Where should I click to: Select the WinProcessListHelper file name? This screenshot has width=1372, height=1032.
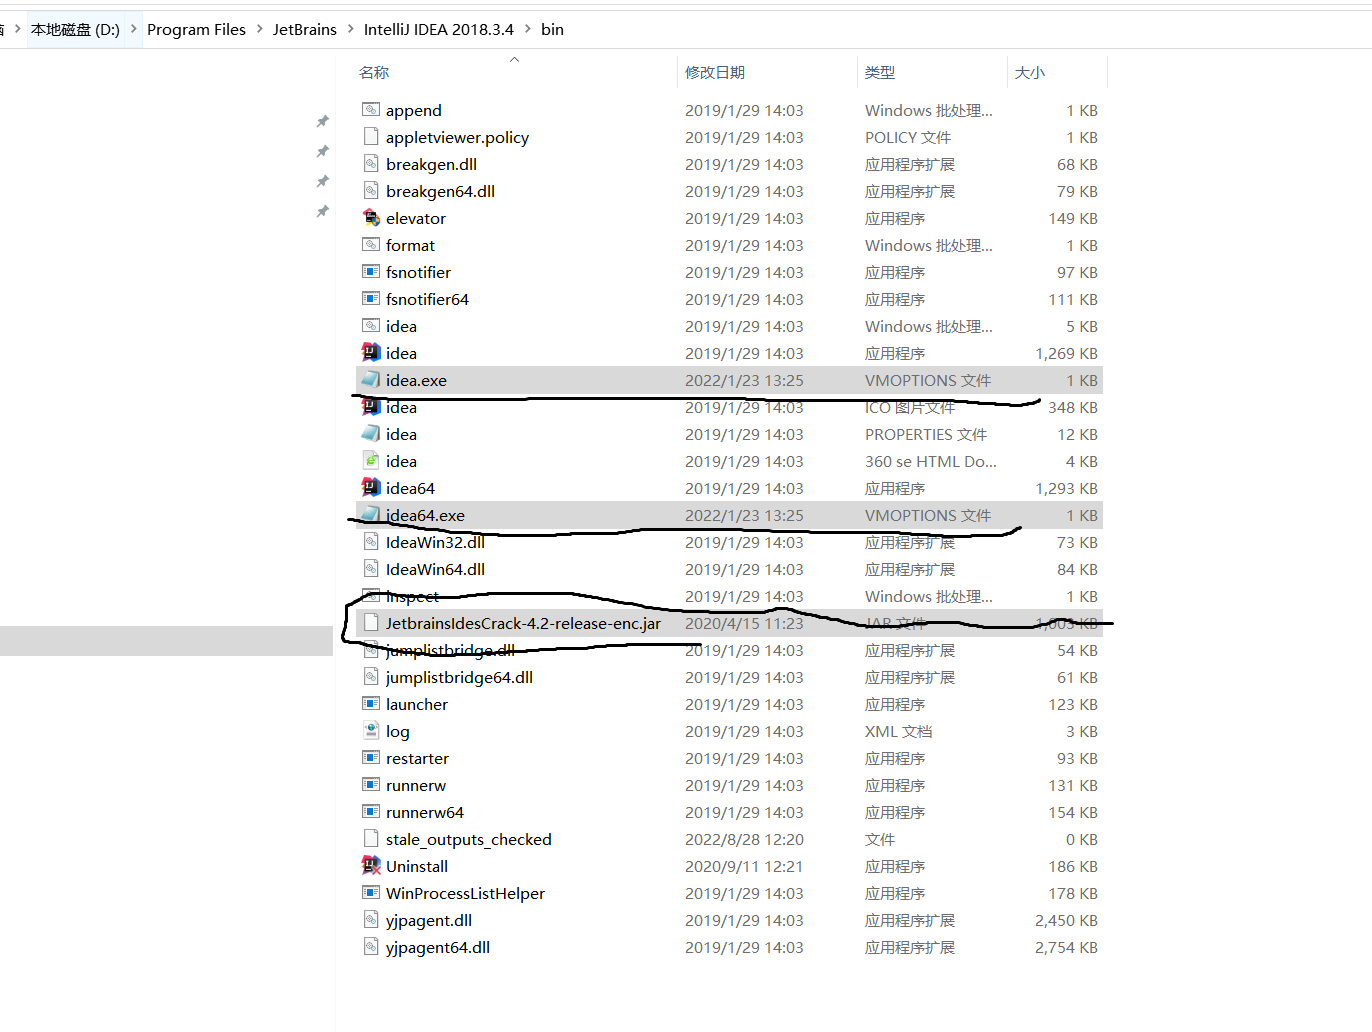[465, 893]
